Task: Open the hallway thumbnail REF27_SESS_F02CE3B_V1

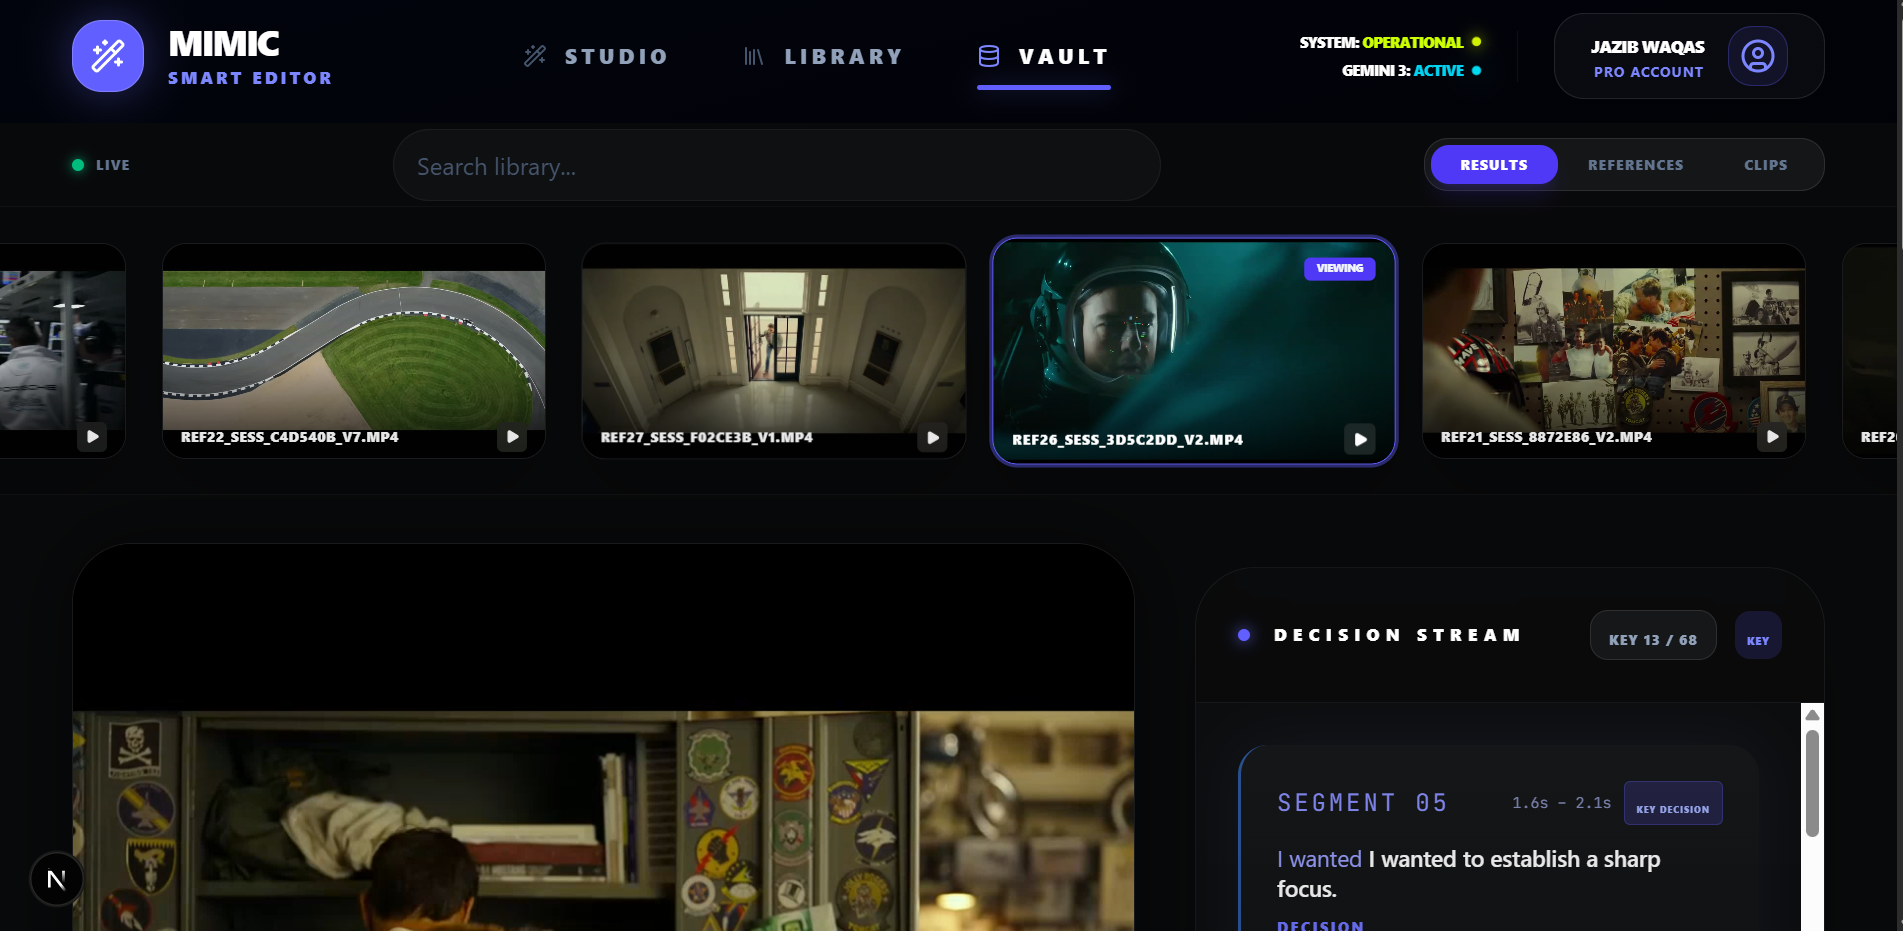Action: tap(774, 350)
